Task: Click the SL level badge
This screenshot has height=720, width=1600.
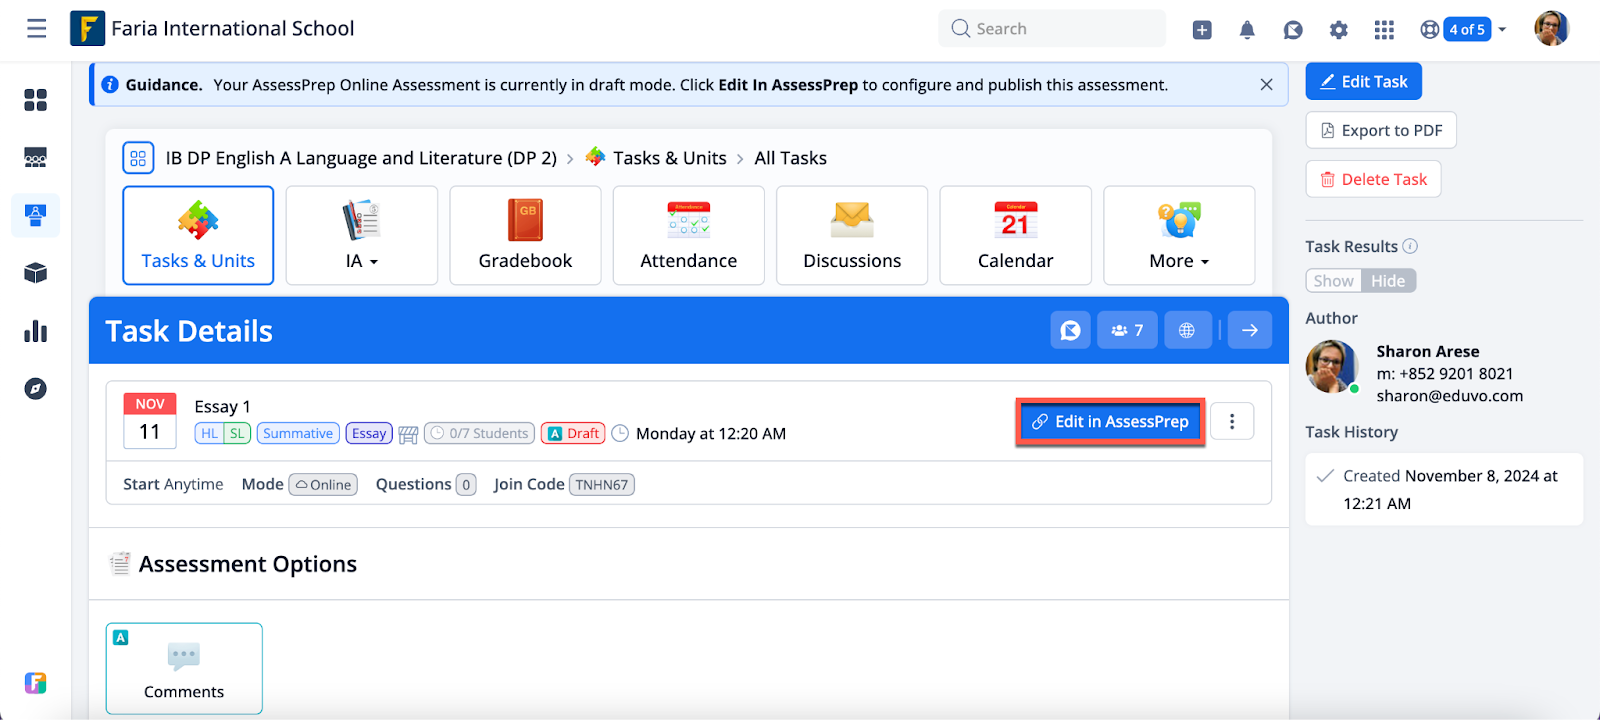Action: 237,433
